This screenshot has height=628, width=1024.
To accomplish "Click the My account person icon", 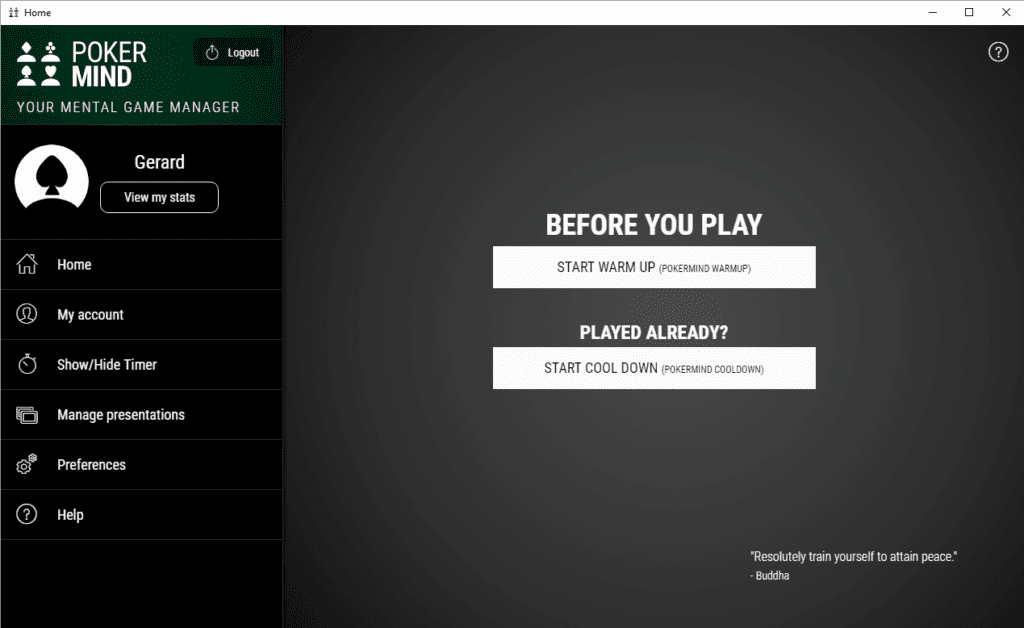I will tap(27, 314).
